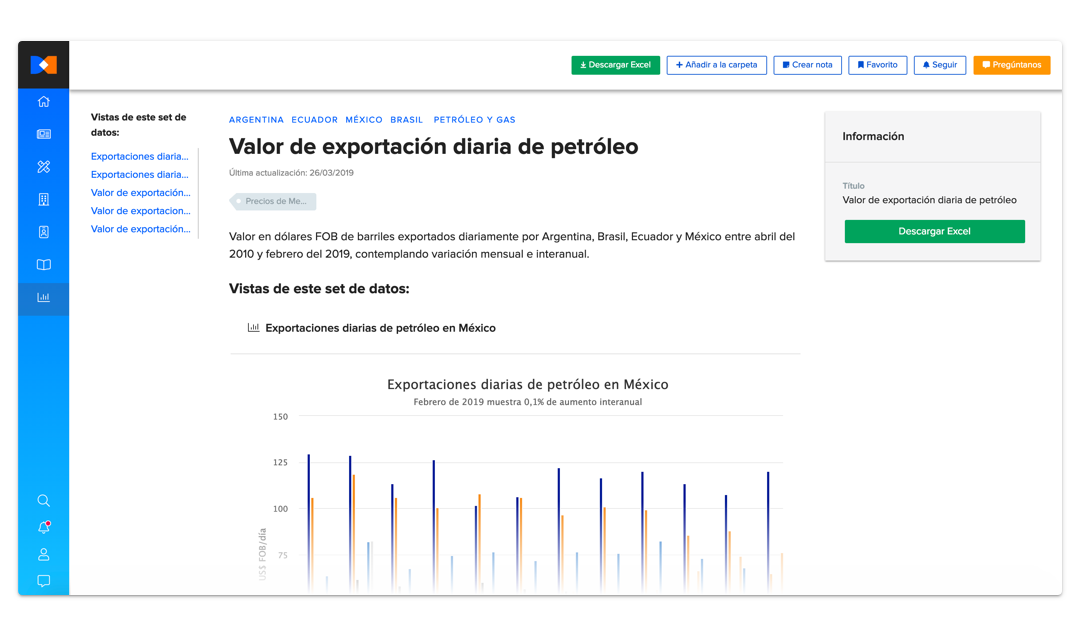Viewport: 1080px width, 636px height.
Task: Click the Precios de Me... tag chip
Action: pyautogui.click(x=273, y=201)
